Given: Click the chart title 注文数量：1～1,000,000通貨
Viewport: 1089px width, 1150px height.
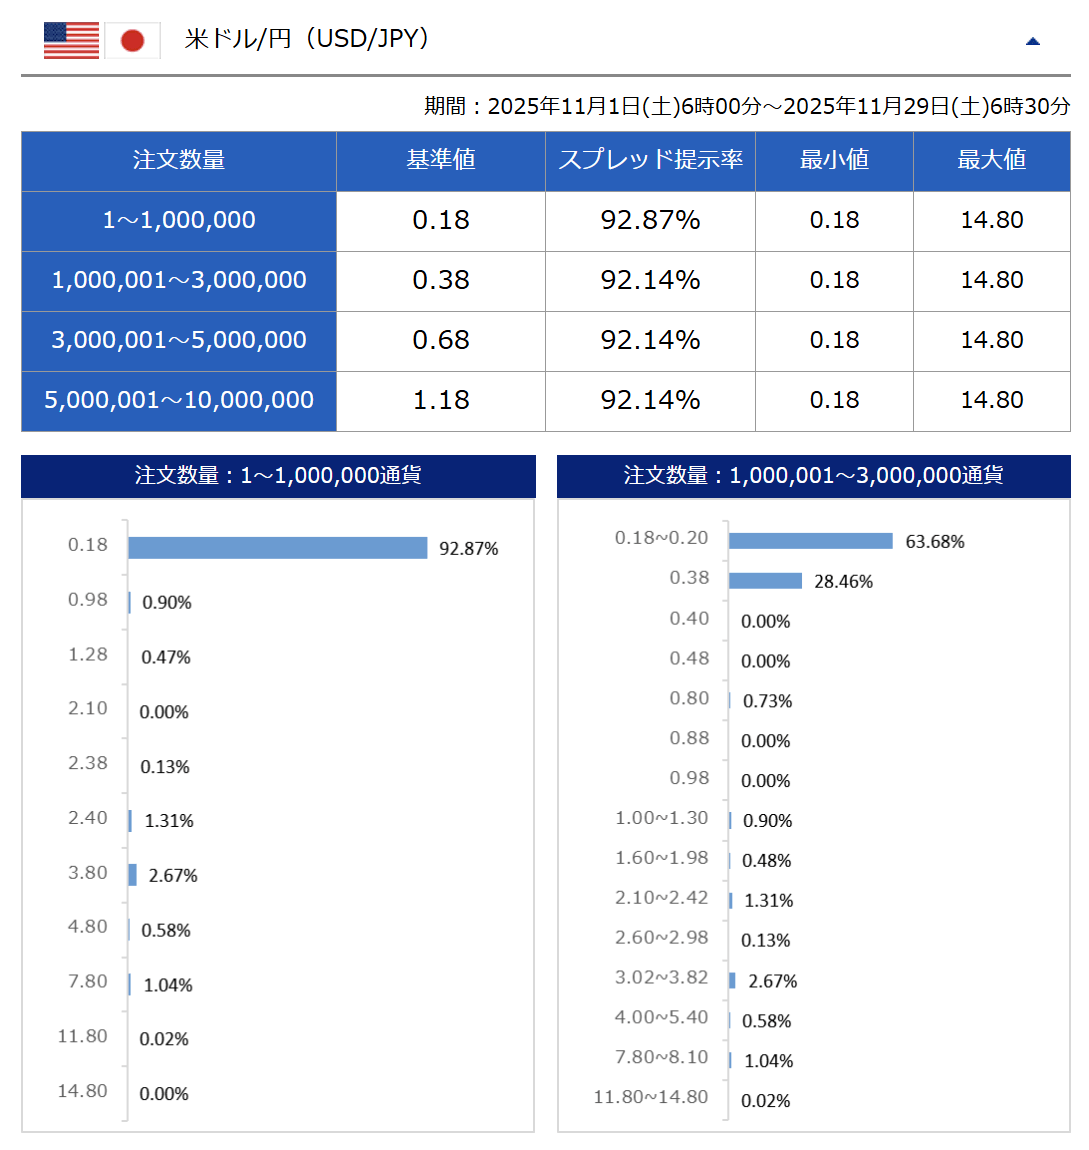Looking at the screenshot, I should [x=278, y=476].
